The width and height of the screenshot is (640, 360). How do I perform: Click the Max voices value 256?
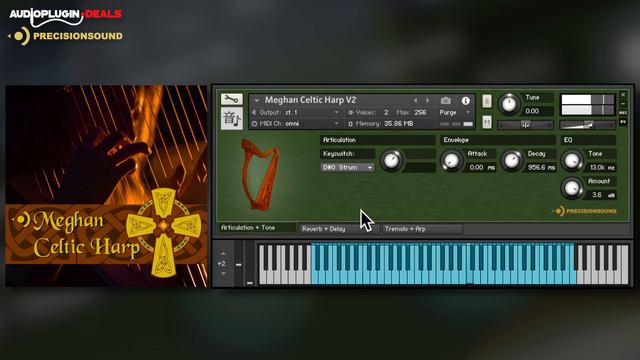coord(420,112)
